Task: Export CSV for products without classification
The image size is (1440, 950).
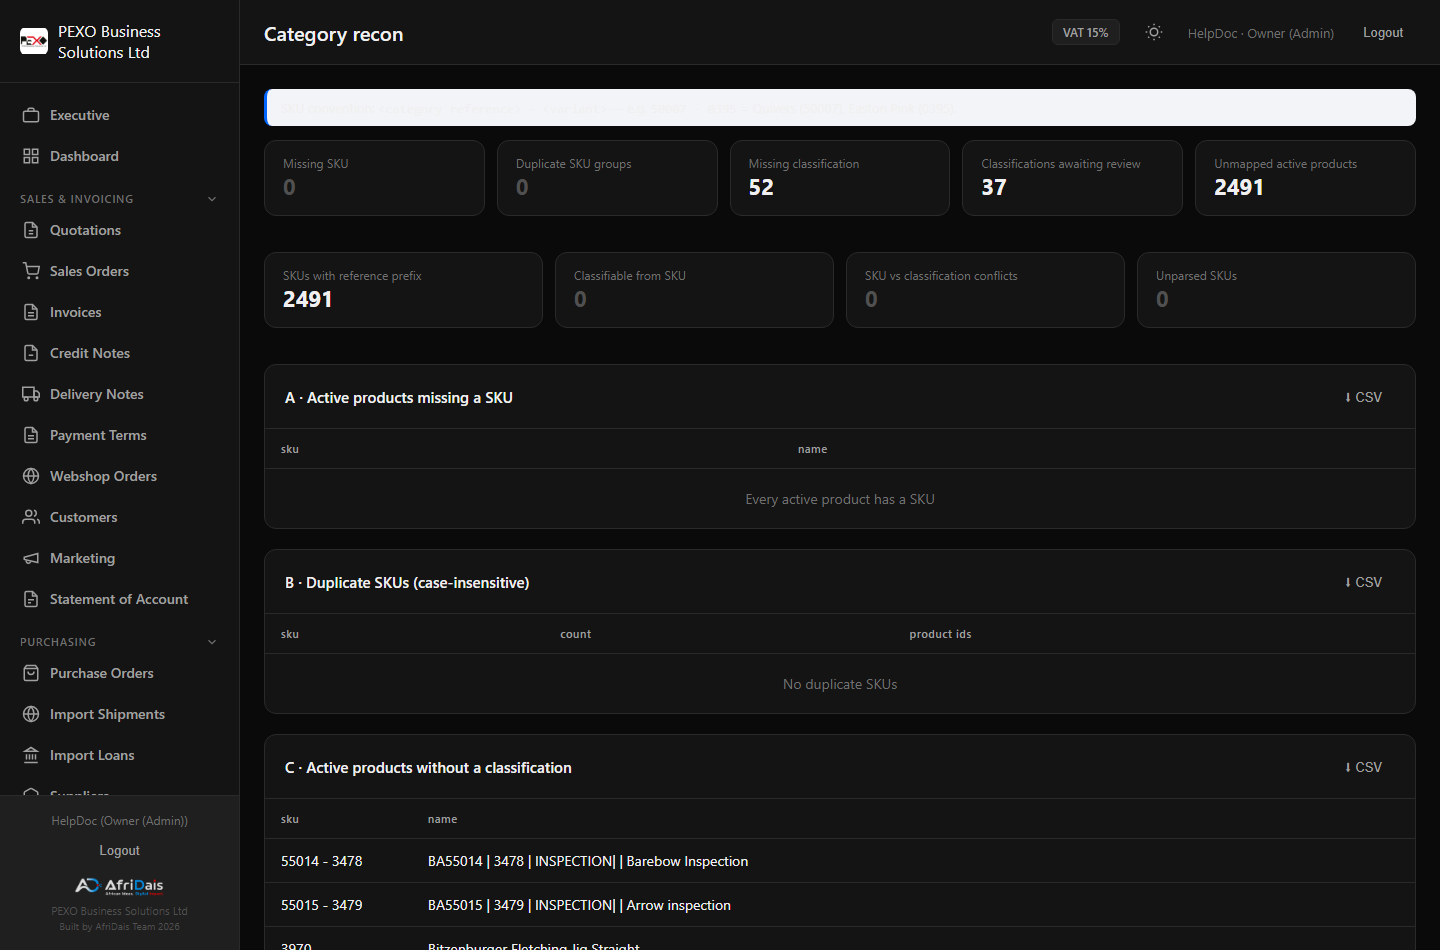Action: pyautogui.click(x=1363, y=767)
